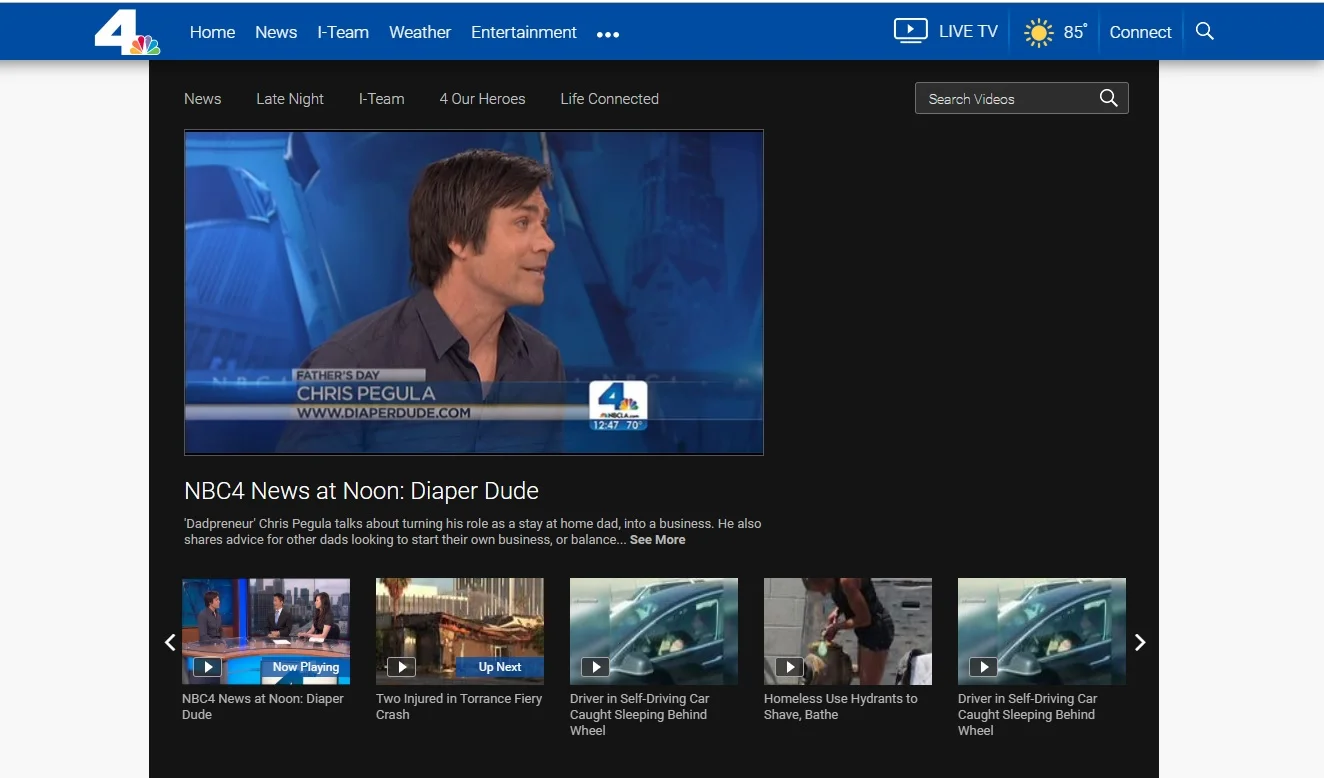Click 'NBC4 News at Noon: Diaper Dude' caption
1324x778 pixels.
[x=263, y=706]
